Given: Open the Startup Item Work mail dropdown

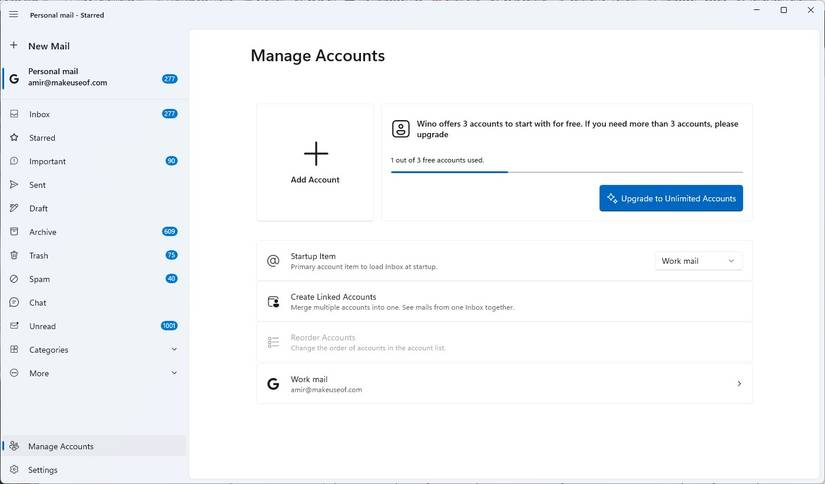Looking at the screenshot, I should tap(698, 261).
